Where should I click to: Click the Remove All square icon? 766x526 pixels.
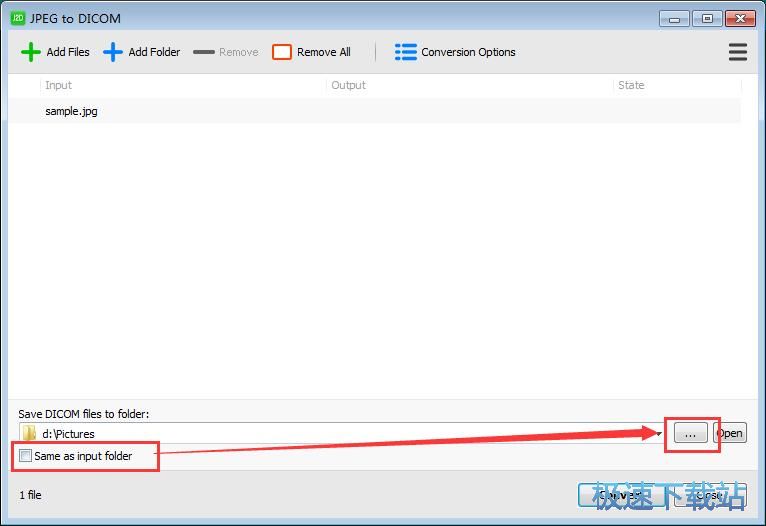point(282,52)
